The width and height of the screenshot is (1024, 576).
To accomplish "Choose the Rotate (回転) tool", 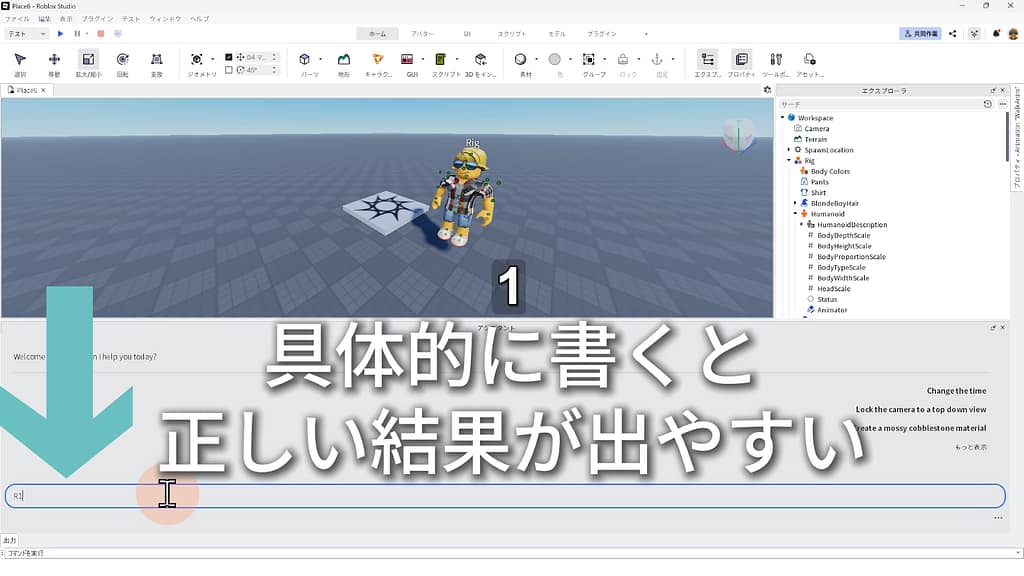I will click(x=122, y=63).
